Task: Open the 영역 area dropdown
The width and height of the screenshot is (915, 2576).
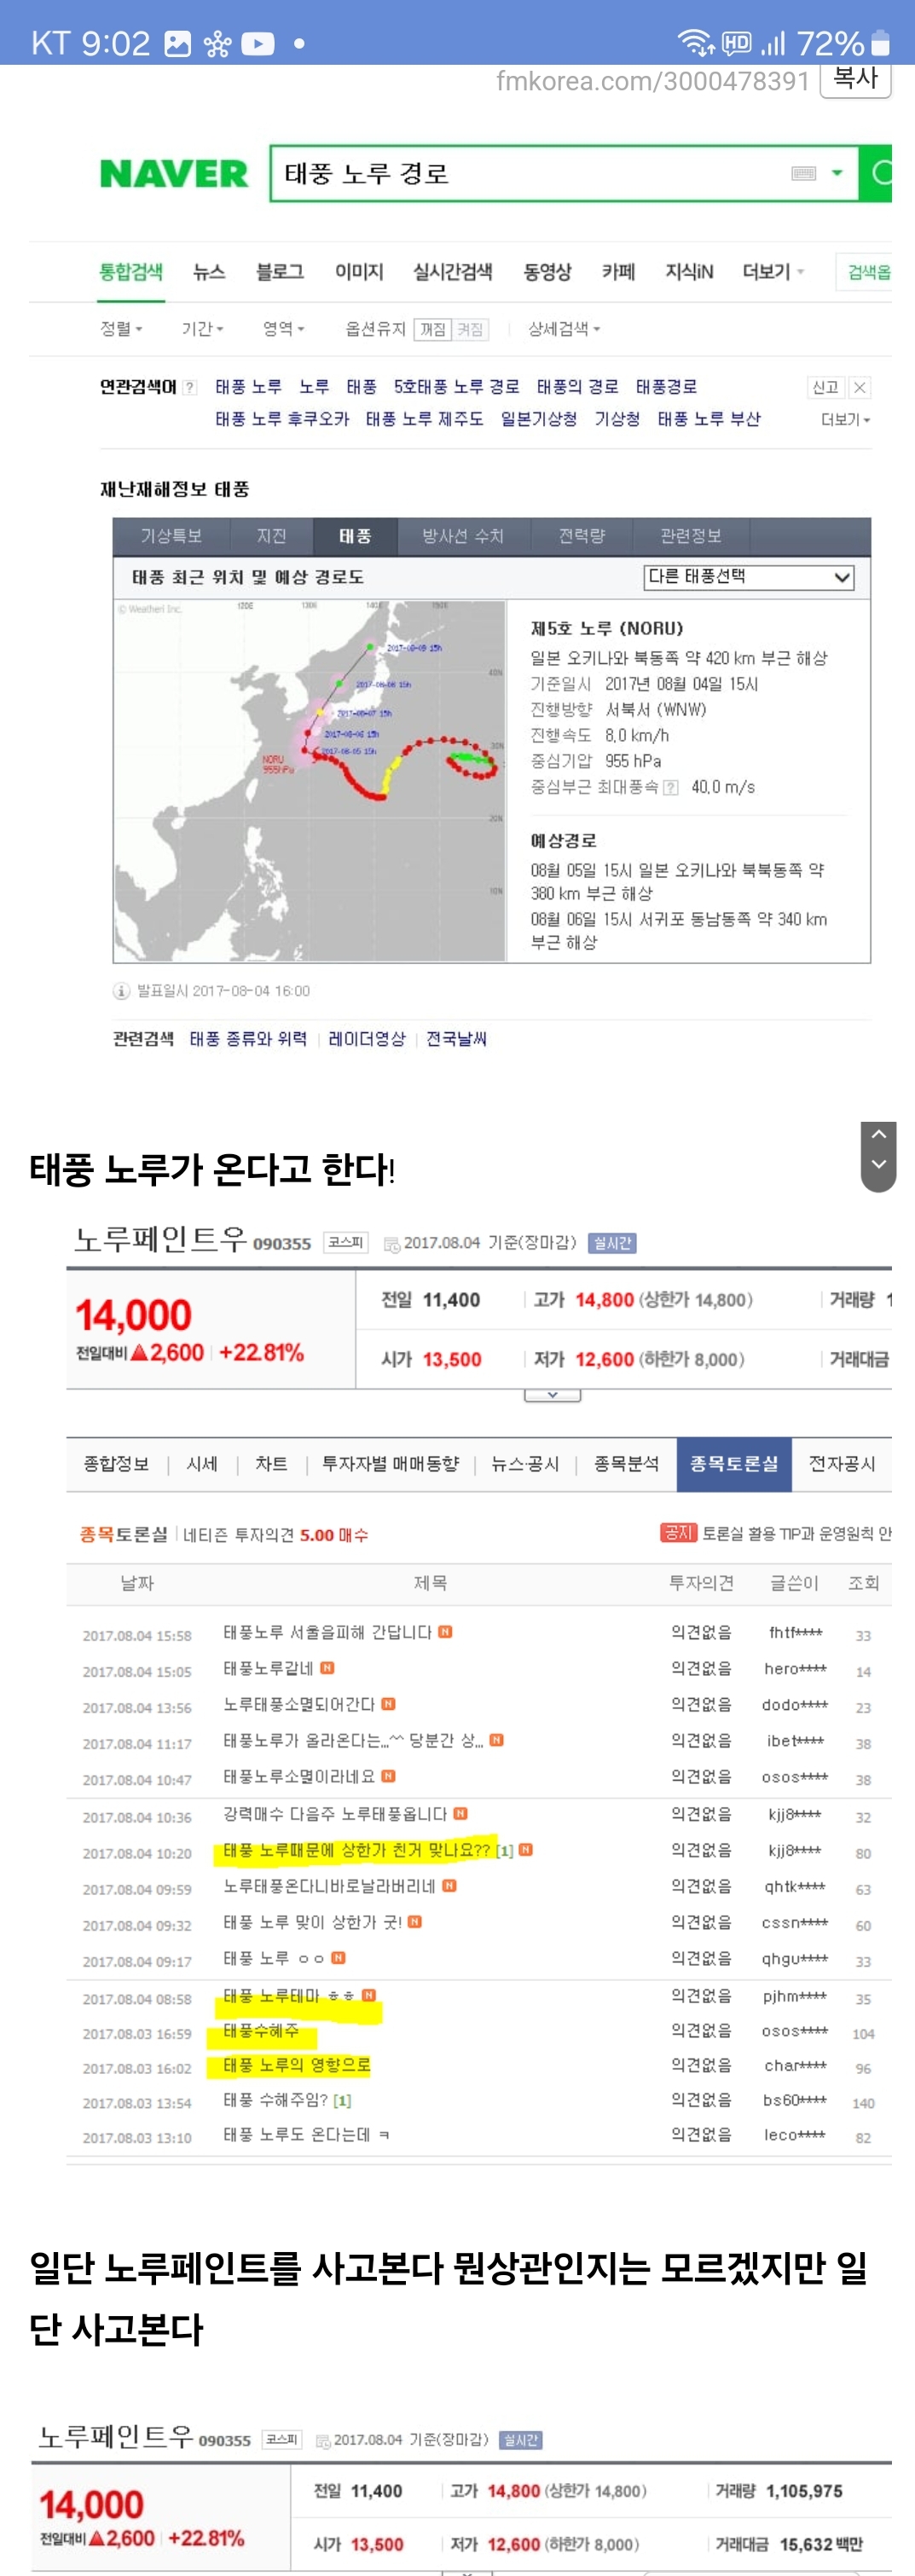Action: click(x=283, y=329)
